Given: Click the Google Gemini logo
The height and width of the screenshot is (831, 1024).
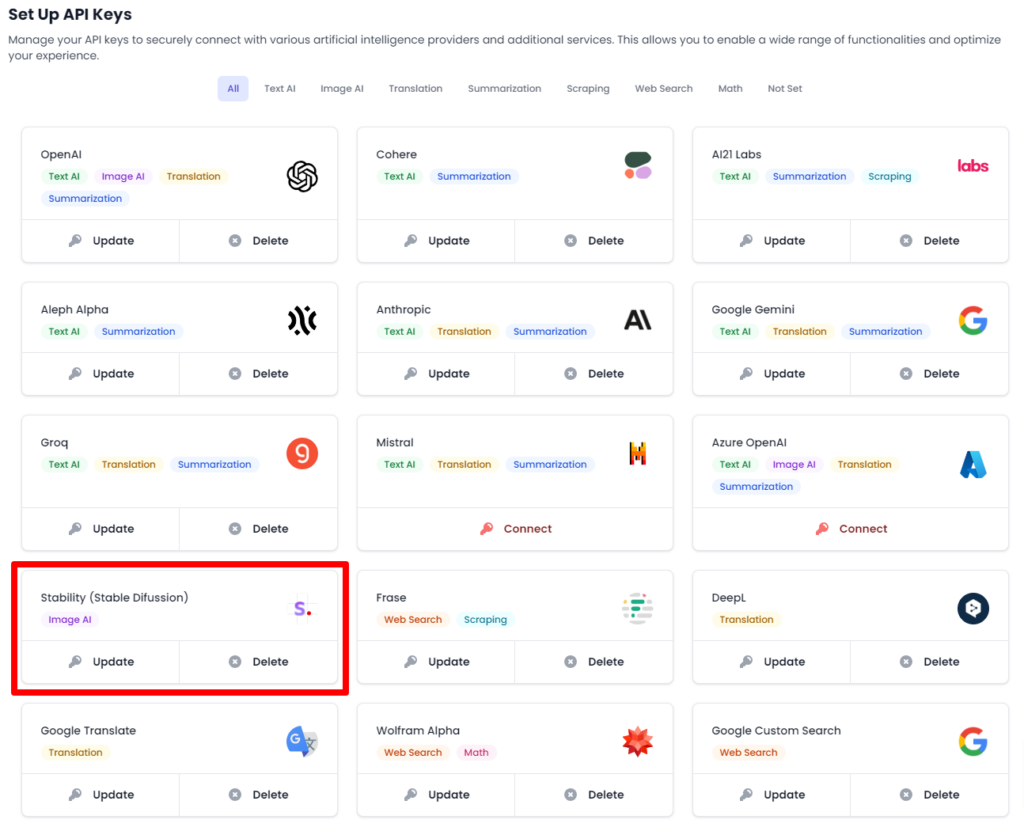Looking at the screenshot, I should [x=972, y=321].
